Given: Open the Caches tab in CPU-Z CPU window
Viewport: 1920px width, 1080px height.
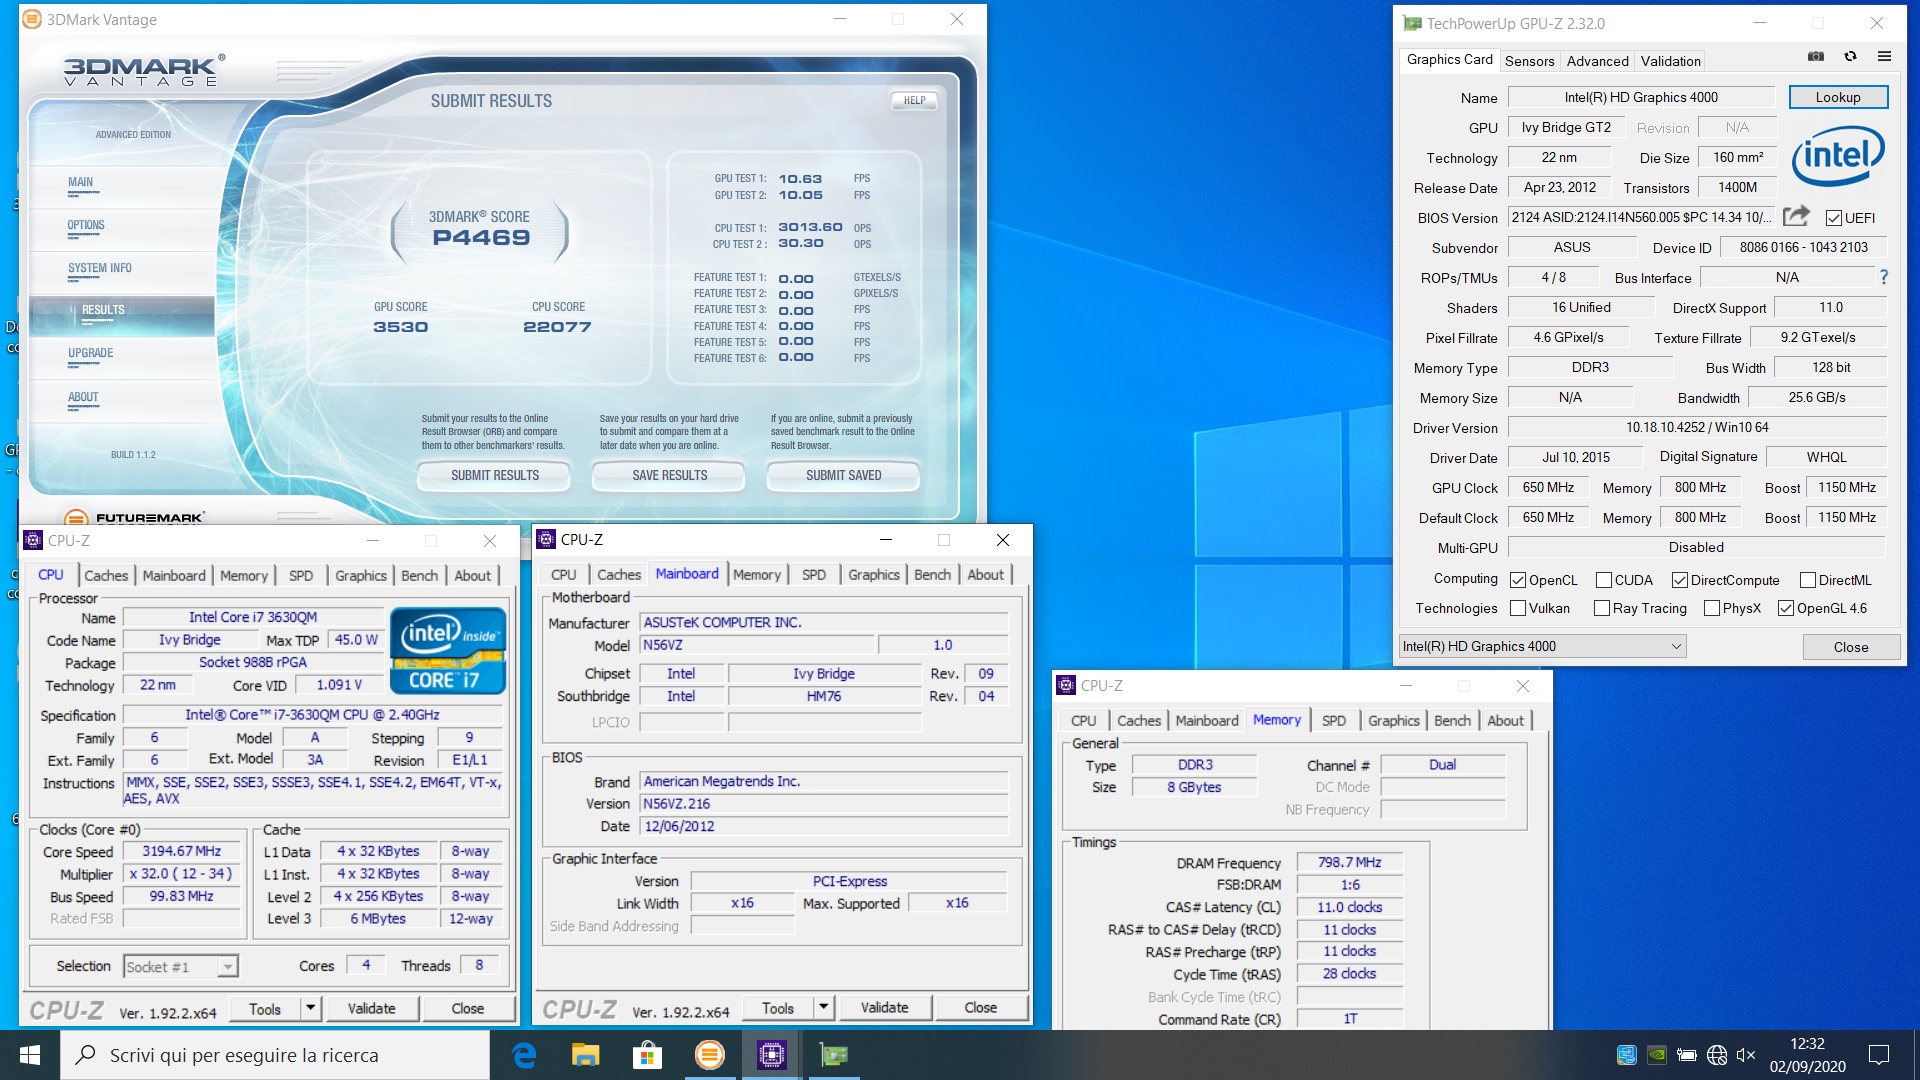Looking at the screenshot, I should click(106, 575).
